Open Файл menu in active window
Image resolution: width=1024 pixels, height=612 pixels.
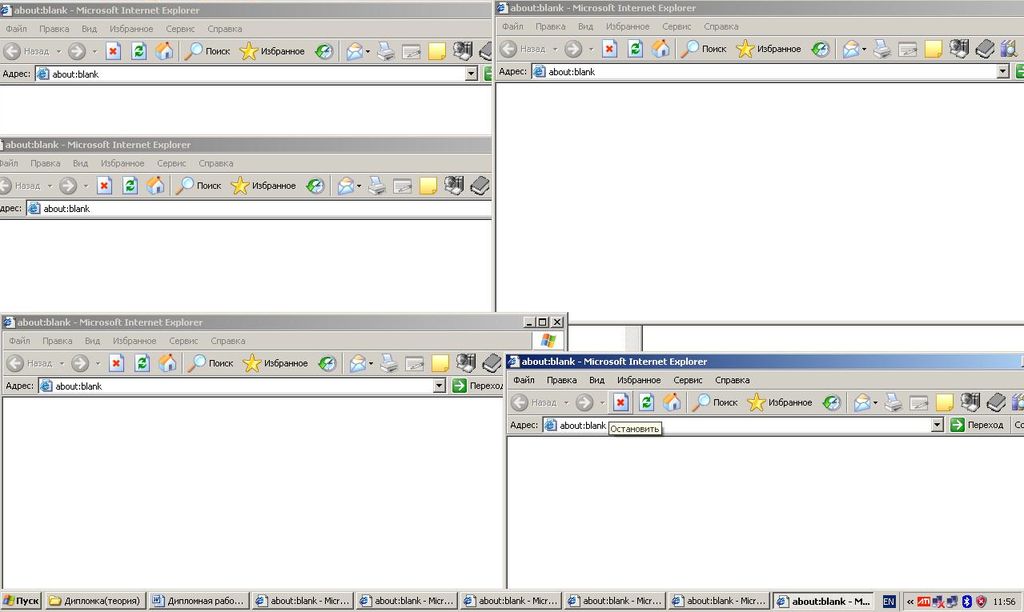click(x=524, y=379)
